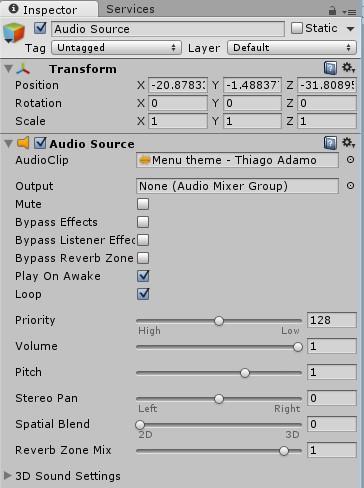This screenshot has width=364, height=488.
Task: Open Transform component help book icon
Action: (x=330, y=68)
